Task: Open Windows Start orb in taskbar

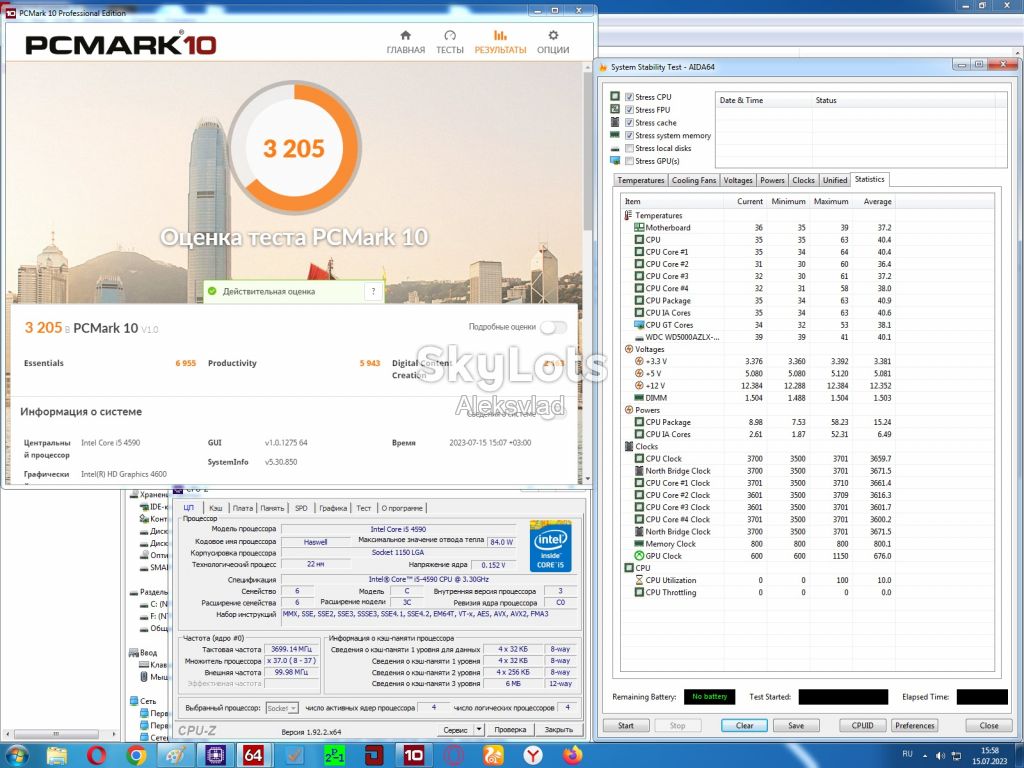Action: click(16, 756)
